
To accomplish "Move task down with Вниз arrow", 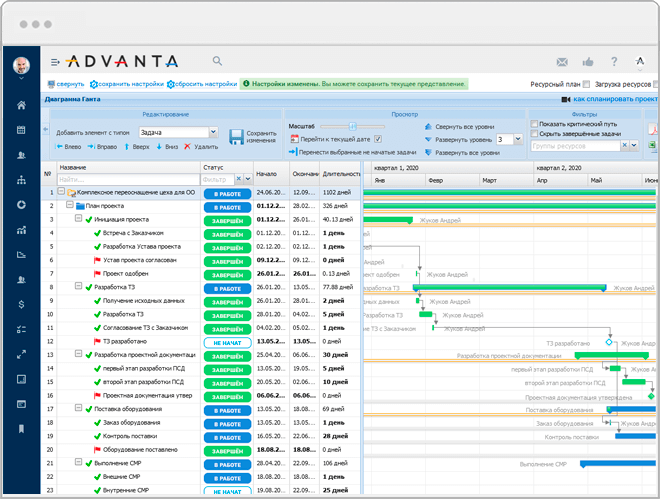I will [168, 146].
